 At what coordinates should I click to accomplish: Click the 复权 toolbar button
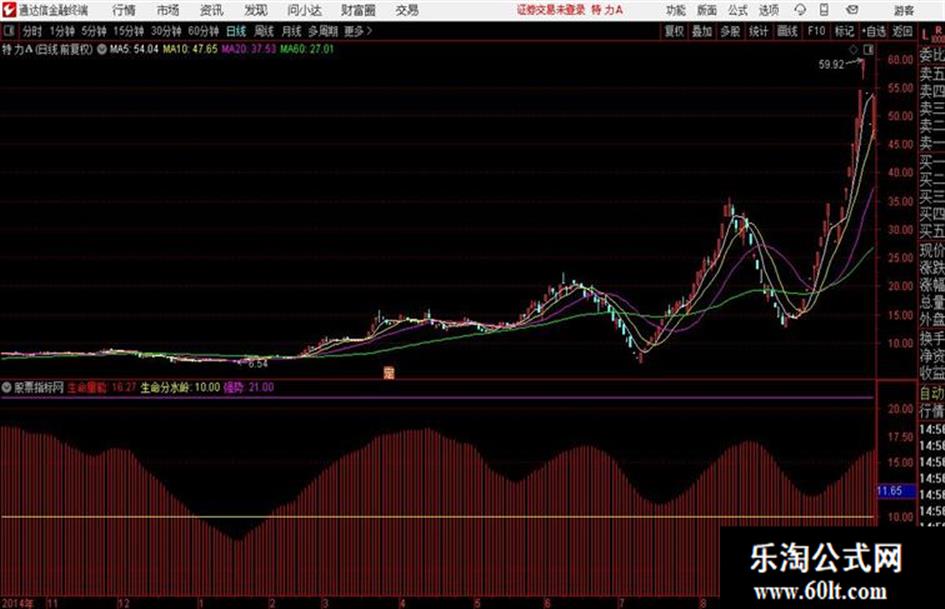674,31
